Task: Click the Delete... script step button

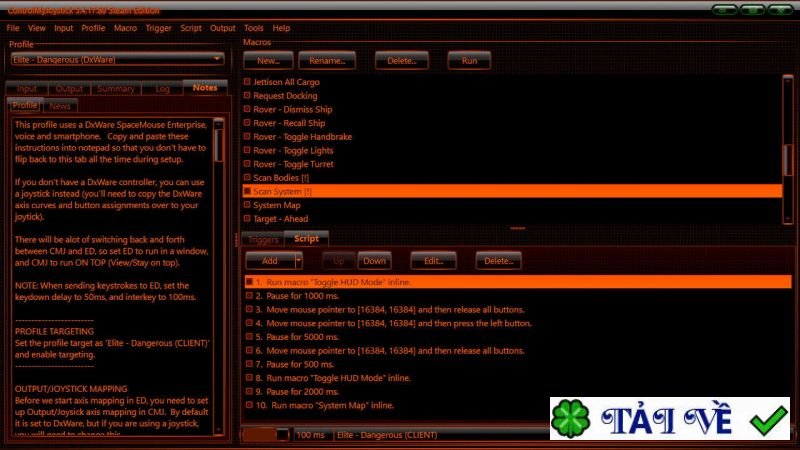Action: pos(498,261)
